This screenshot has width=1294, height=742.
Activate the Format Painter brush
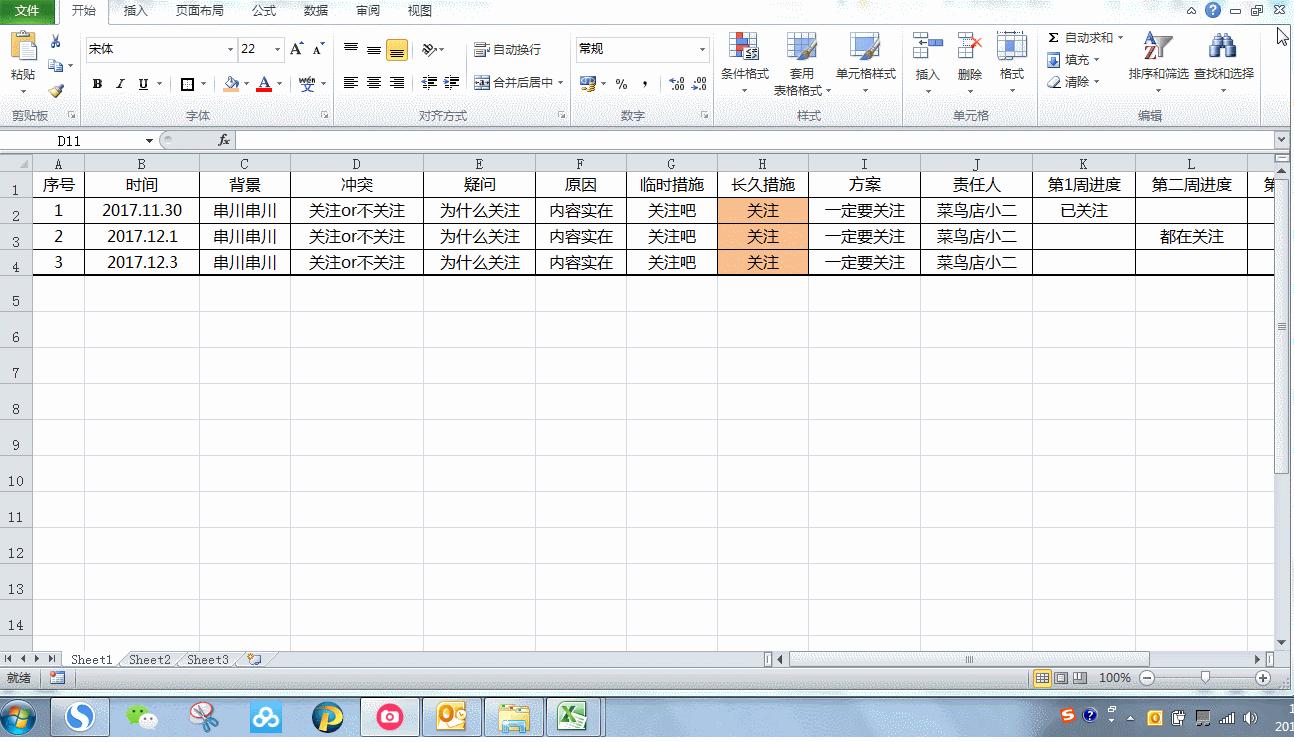pyautogui.click(x=58, y=90)
